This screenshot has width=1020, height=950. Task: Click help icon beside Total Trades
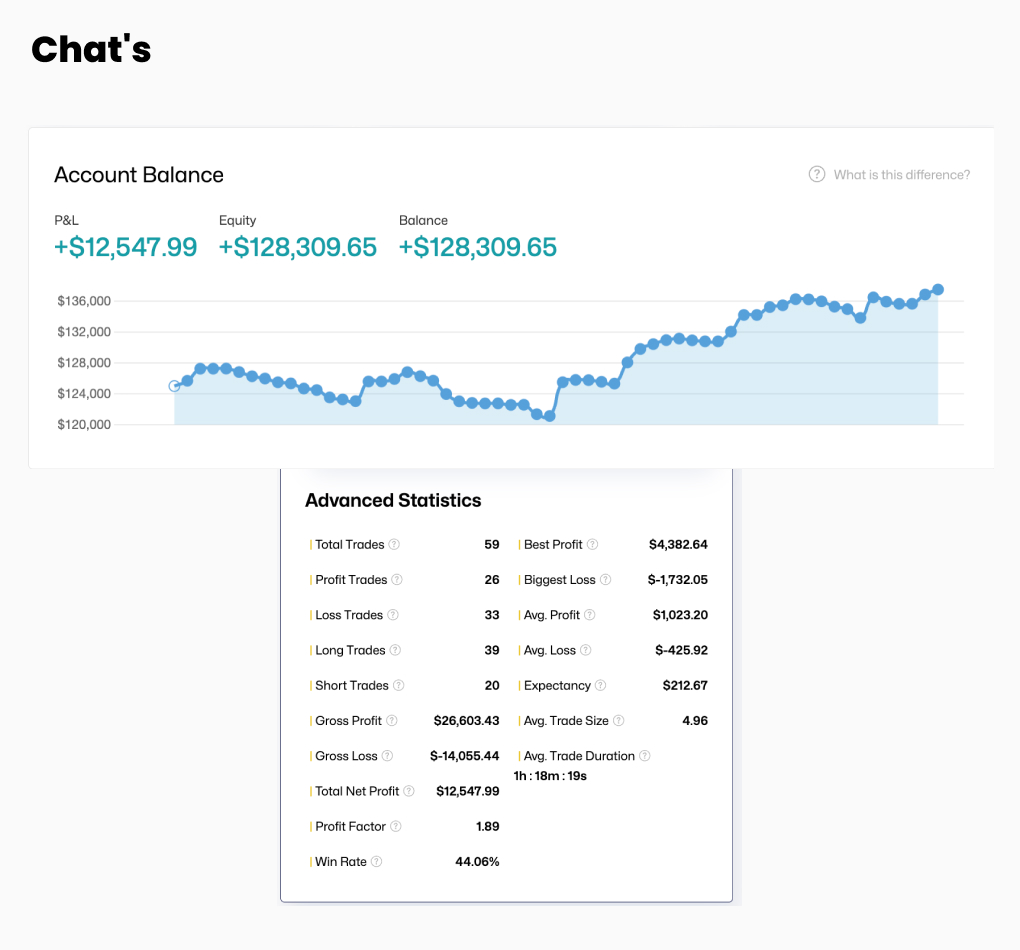click(x=394, y=545)
